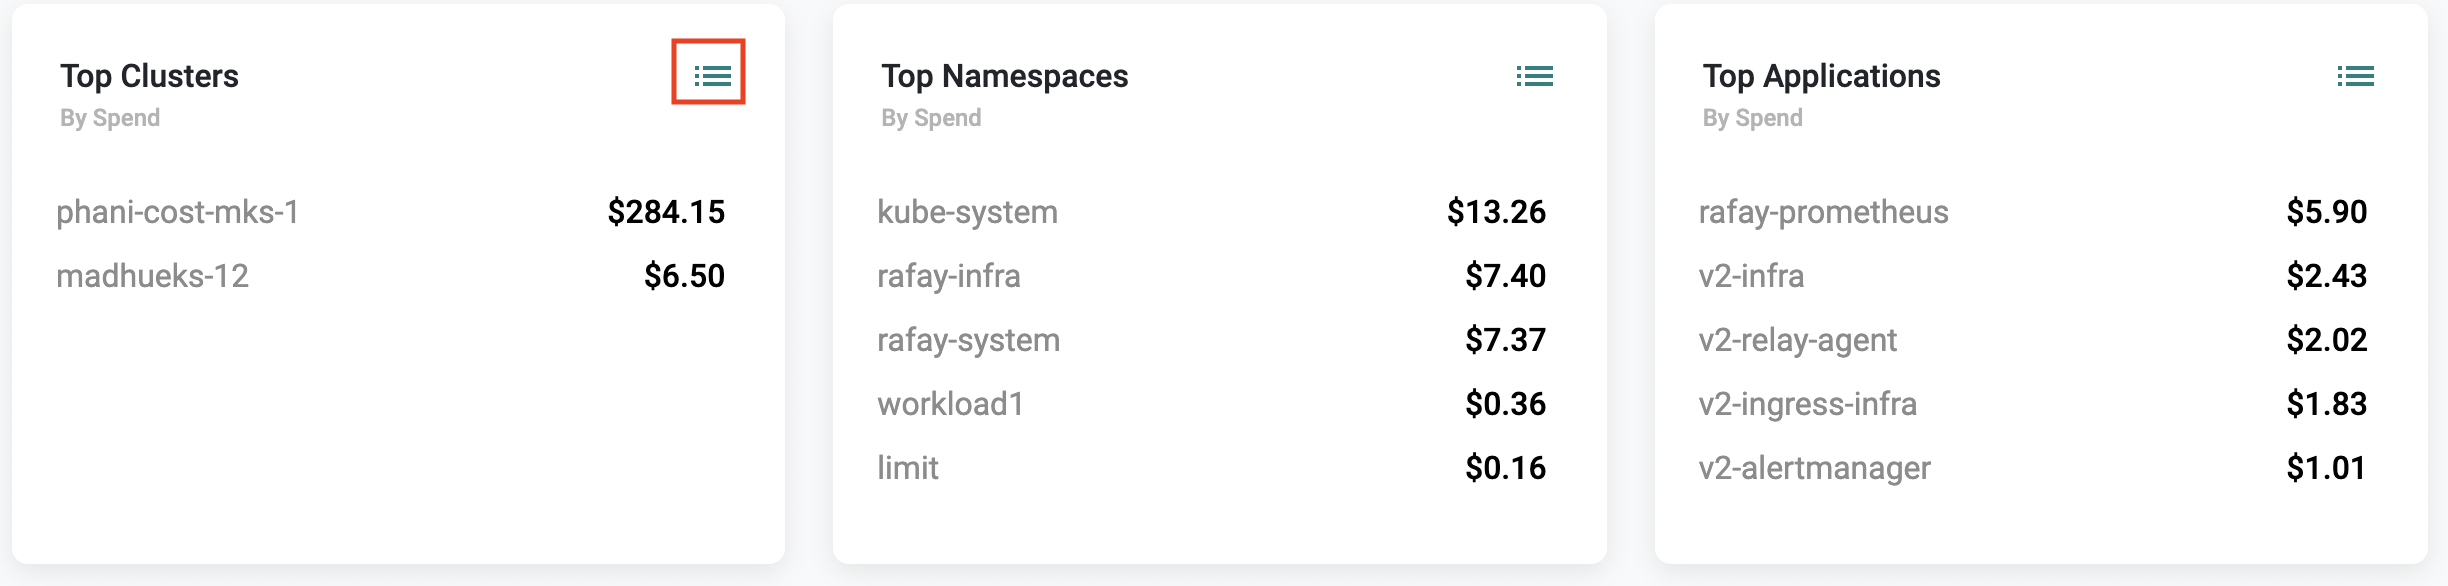Open the rafay-prometheus application
Screen dimensions: 2448x586
(x=1823, y=212)
